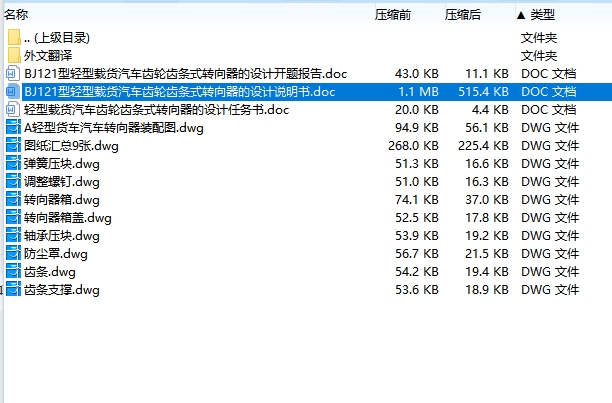Select the file 齿条.dwg
The height and width of the screenshot is (403, 612).
click(50, 272)
